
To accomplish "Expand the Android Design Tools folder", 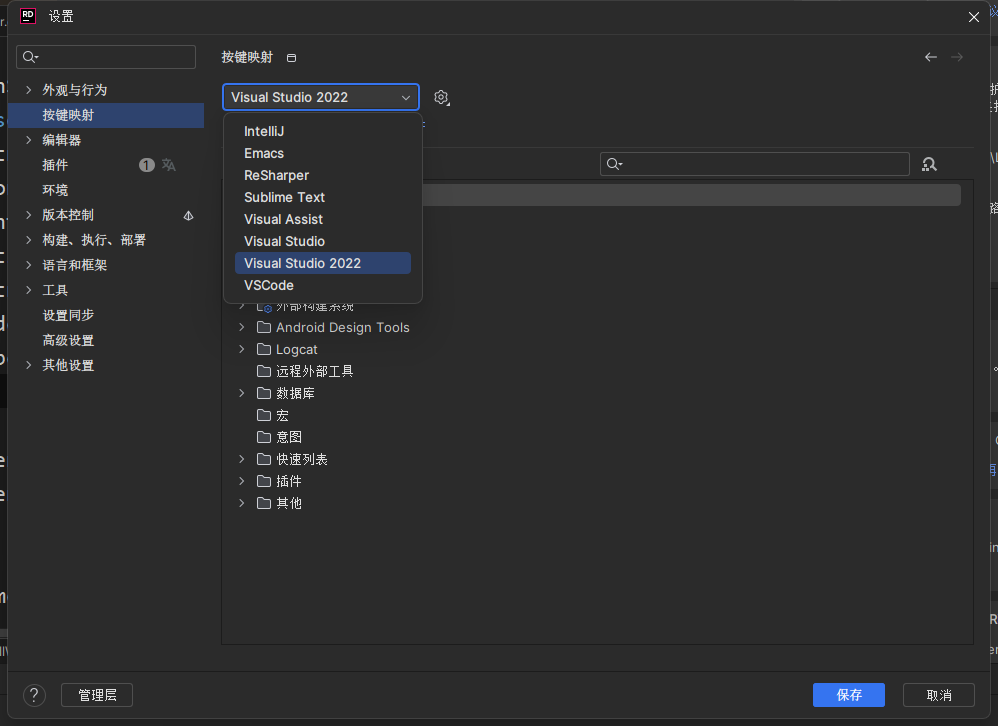I will tap(240, 327).
